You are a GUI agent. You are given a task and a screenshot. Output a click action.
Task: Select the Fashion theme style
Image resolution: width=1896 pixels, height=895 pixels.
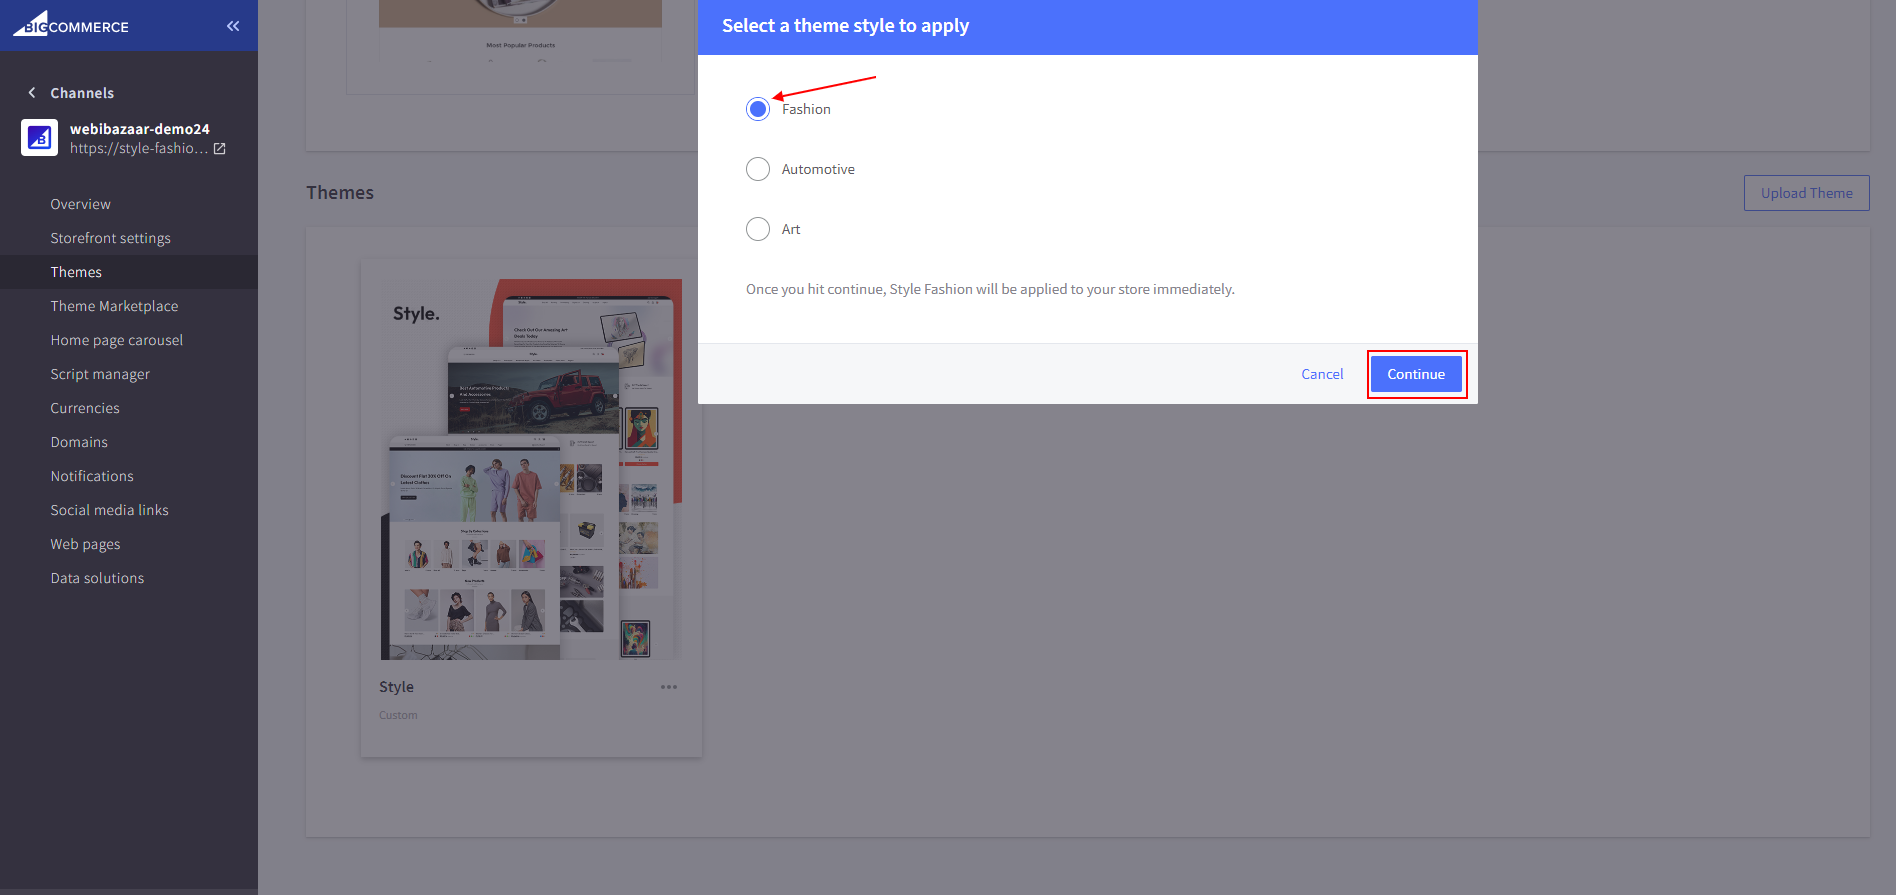point(758,109)
